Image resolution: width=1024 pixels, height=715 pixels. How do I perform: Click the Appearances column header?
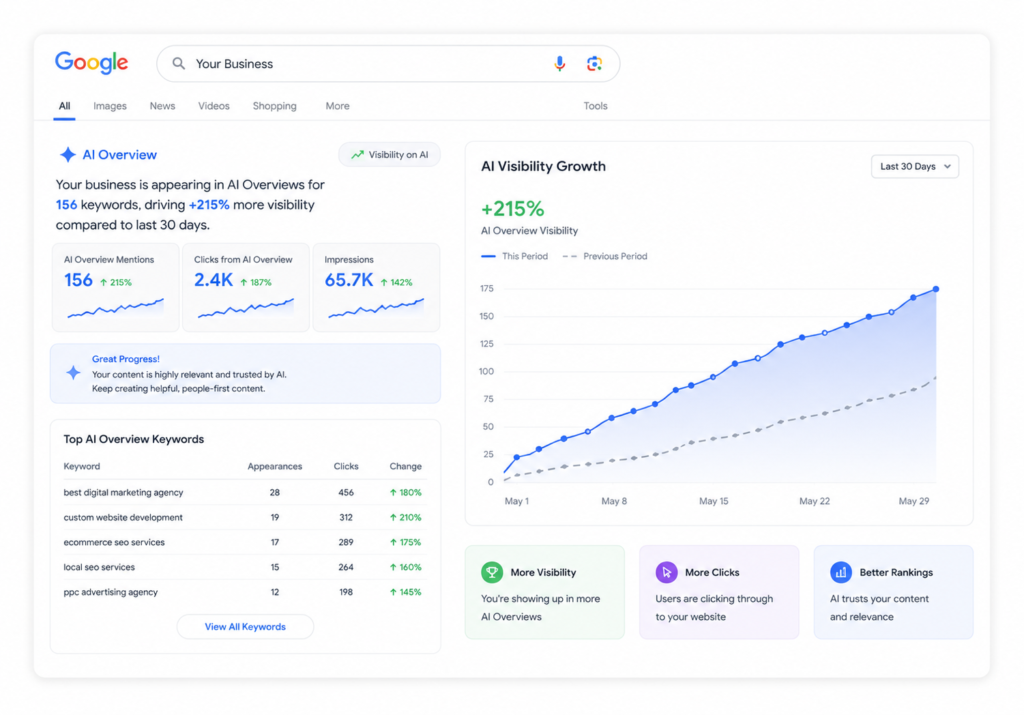274,466
